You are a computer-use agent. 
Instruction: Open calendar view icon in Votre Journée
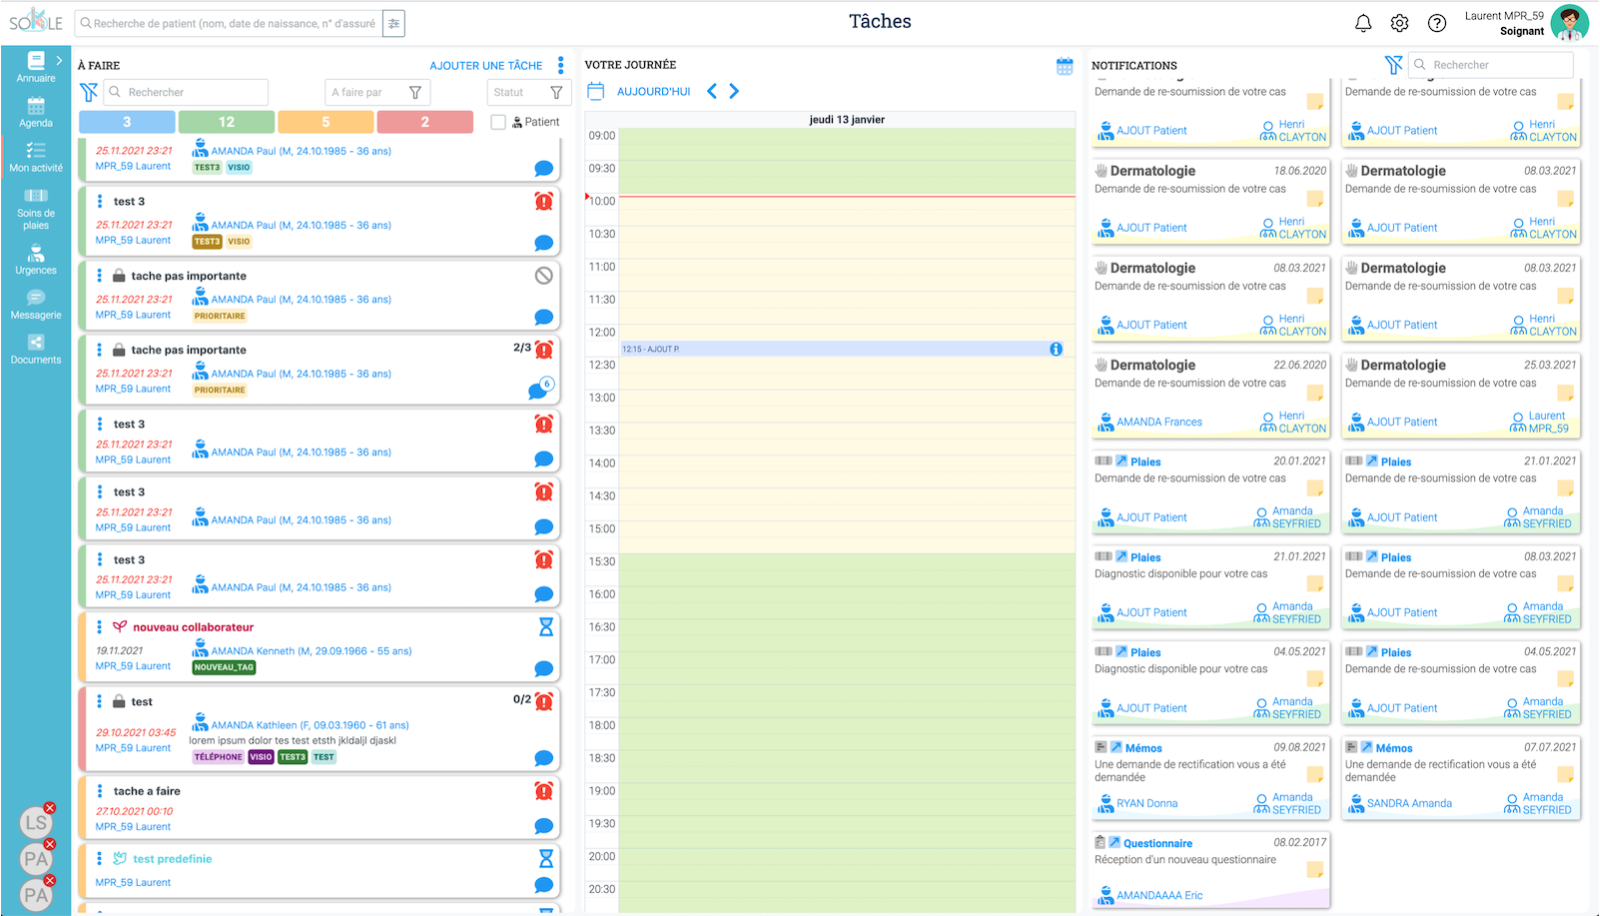point(1065,66)
